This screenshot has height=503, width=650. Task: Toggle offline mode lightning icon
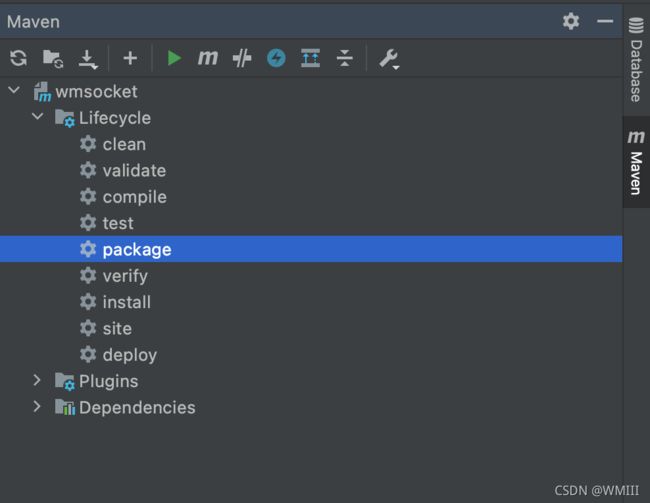(276, 58)
